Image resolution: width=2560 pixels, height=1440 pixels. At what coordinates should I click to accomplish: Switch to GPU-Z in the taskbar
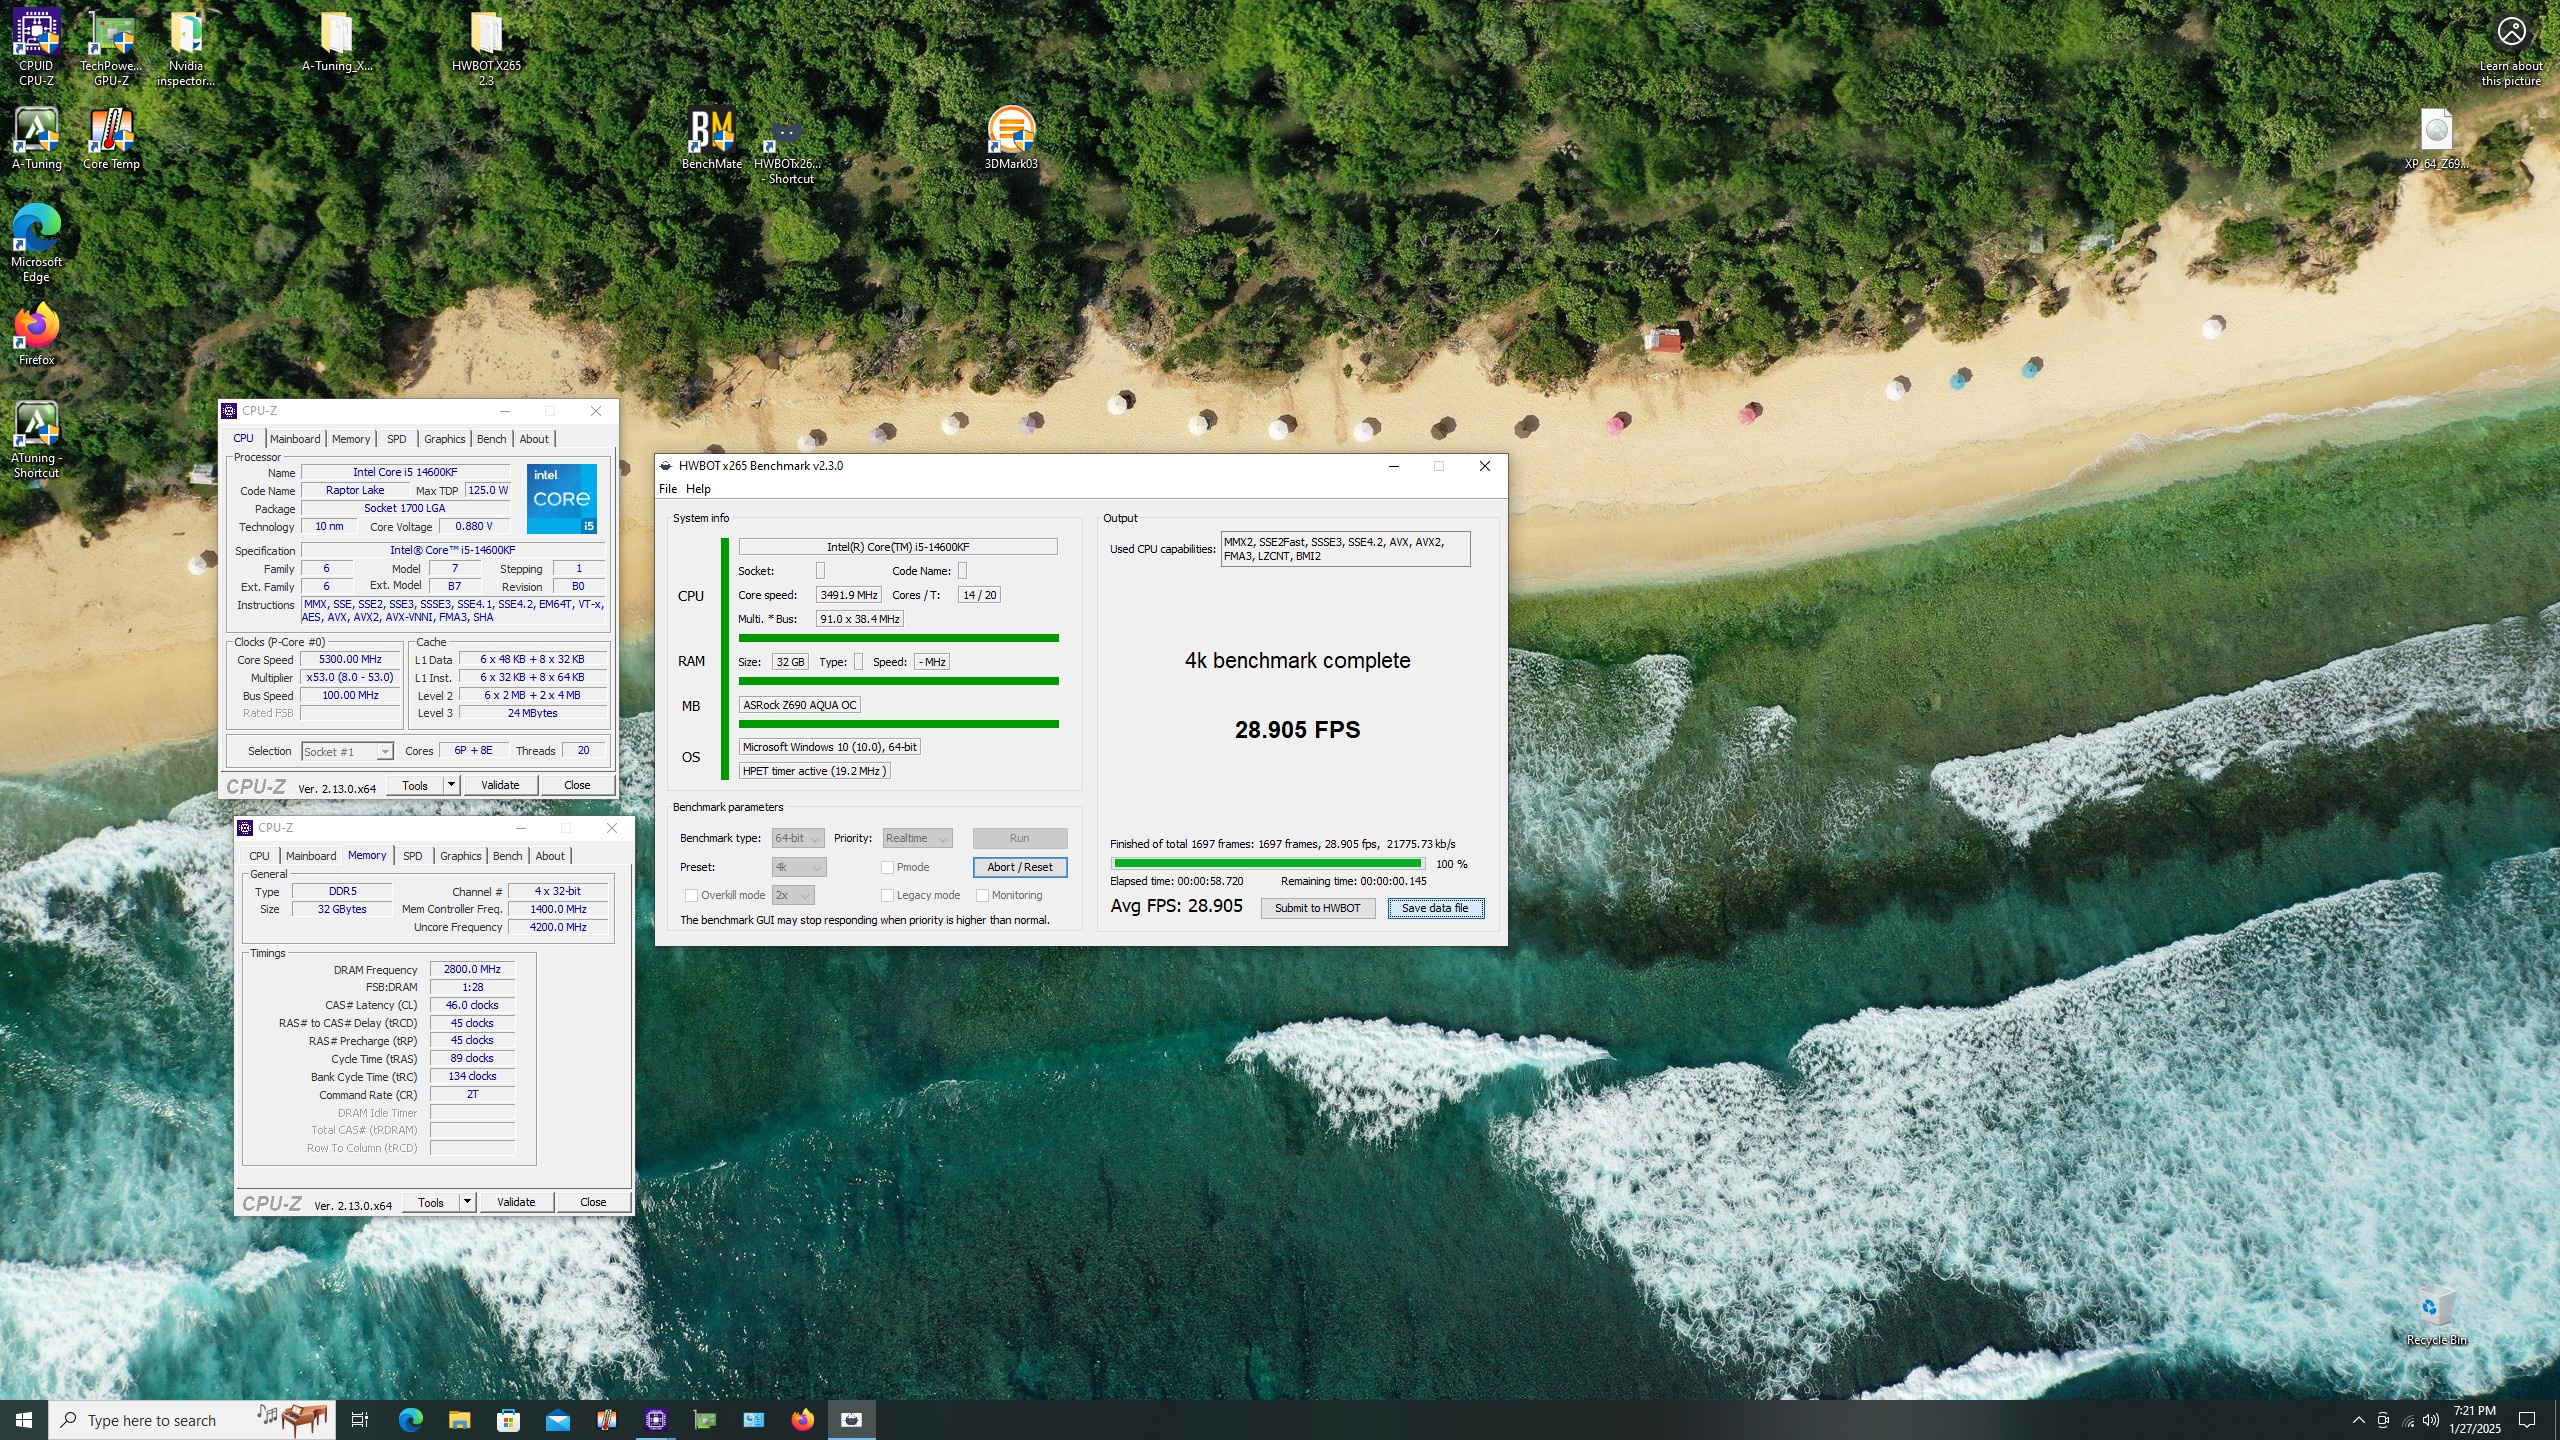pos(705,1420)
